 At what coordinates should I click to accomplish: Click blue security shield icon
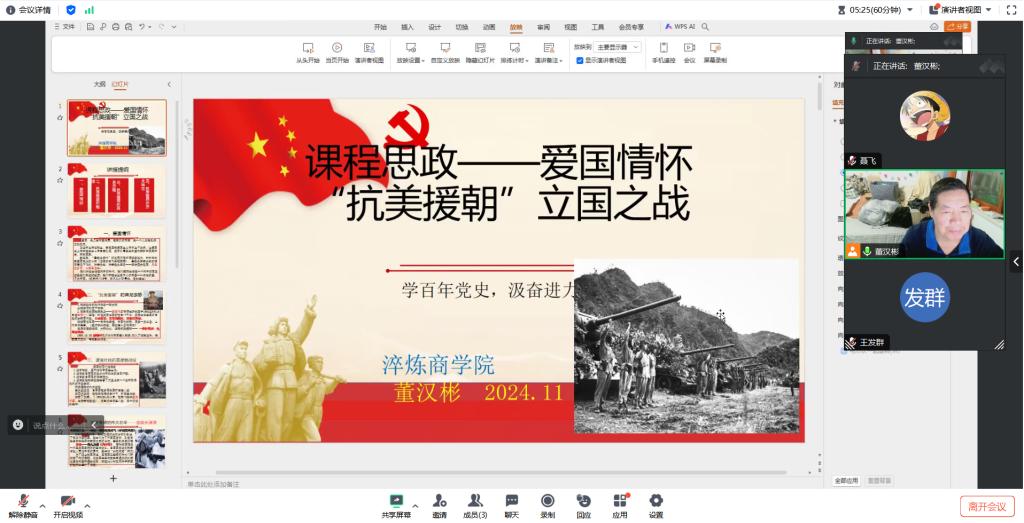(x=71, y=10)
